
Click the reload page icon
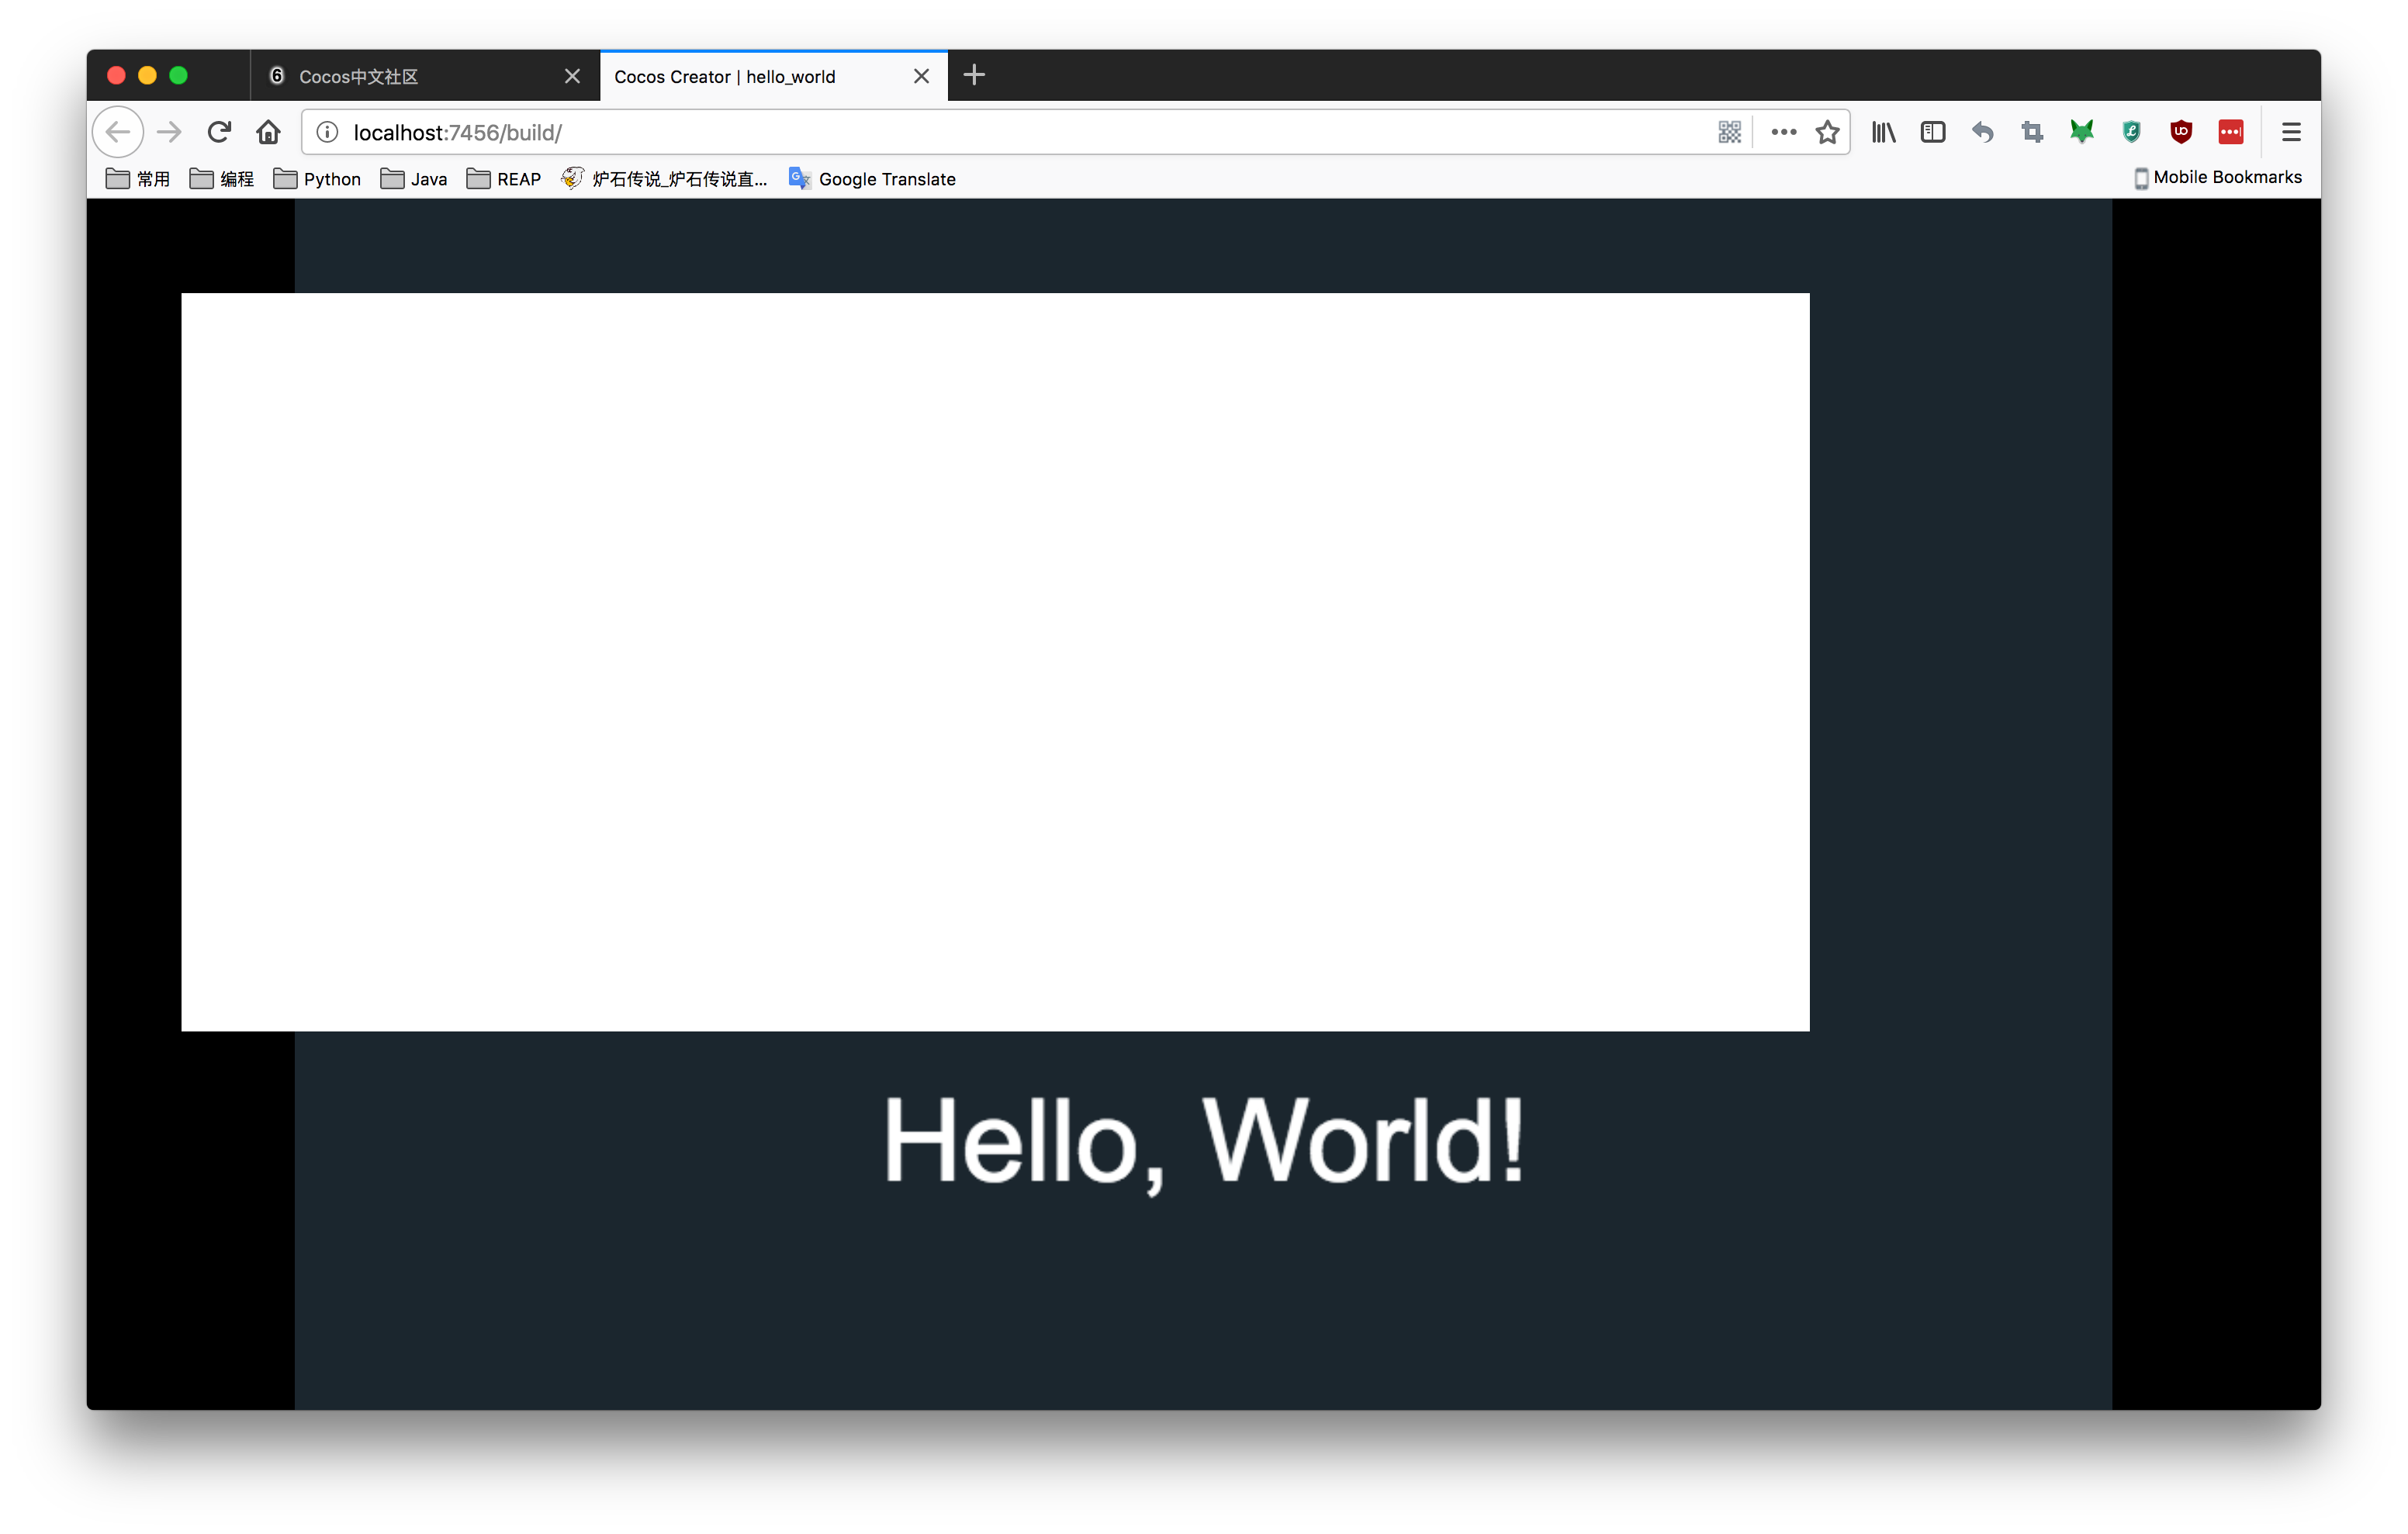[219, 132]
